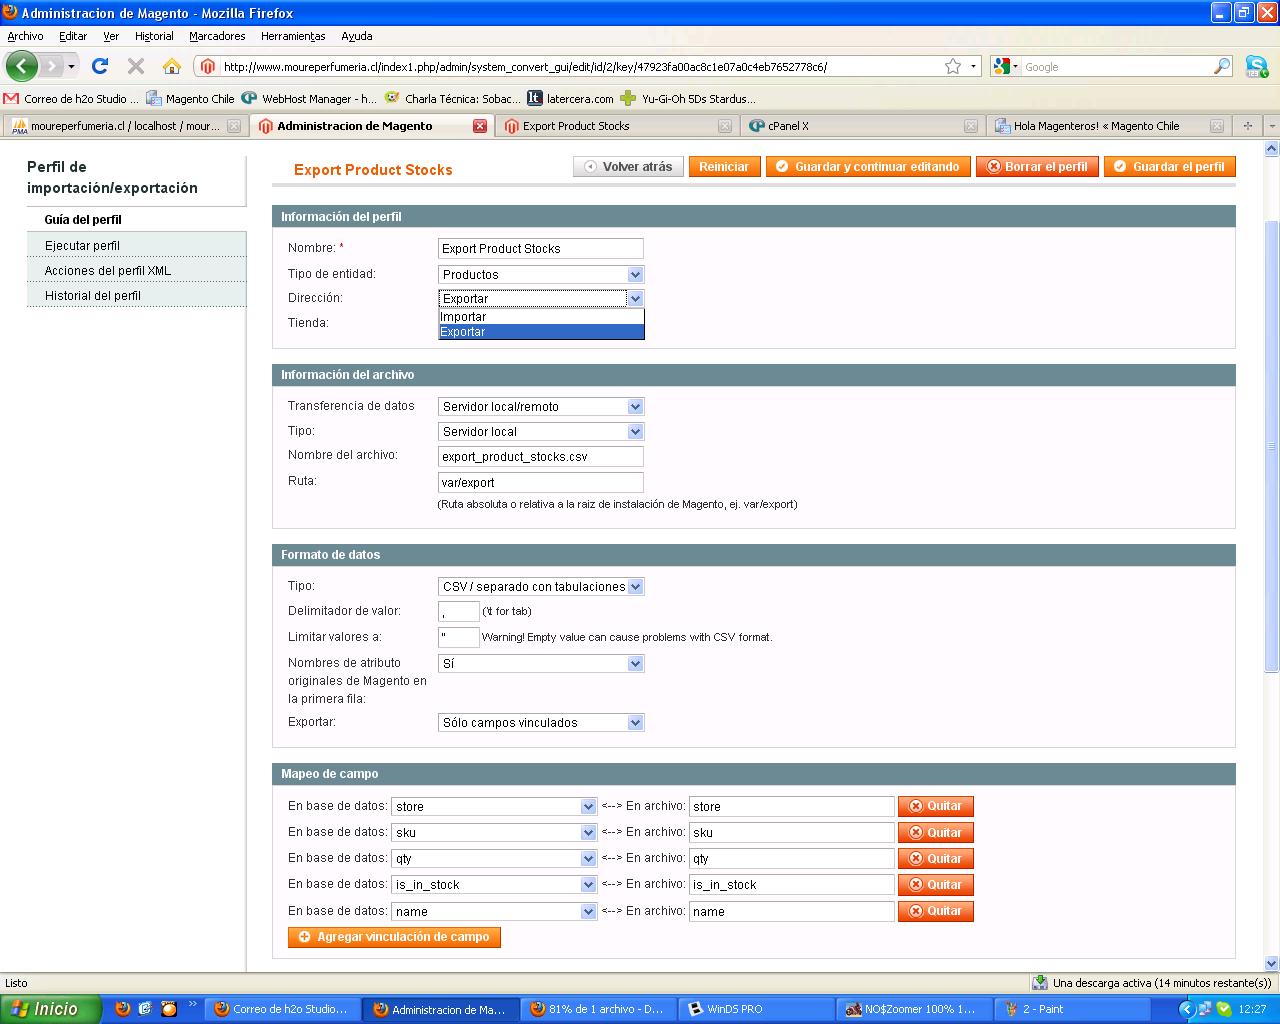Open 2 - Paint taskbar item

[x=1071, y=1009]
